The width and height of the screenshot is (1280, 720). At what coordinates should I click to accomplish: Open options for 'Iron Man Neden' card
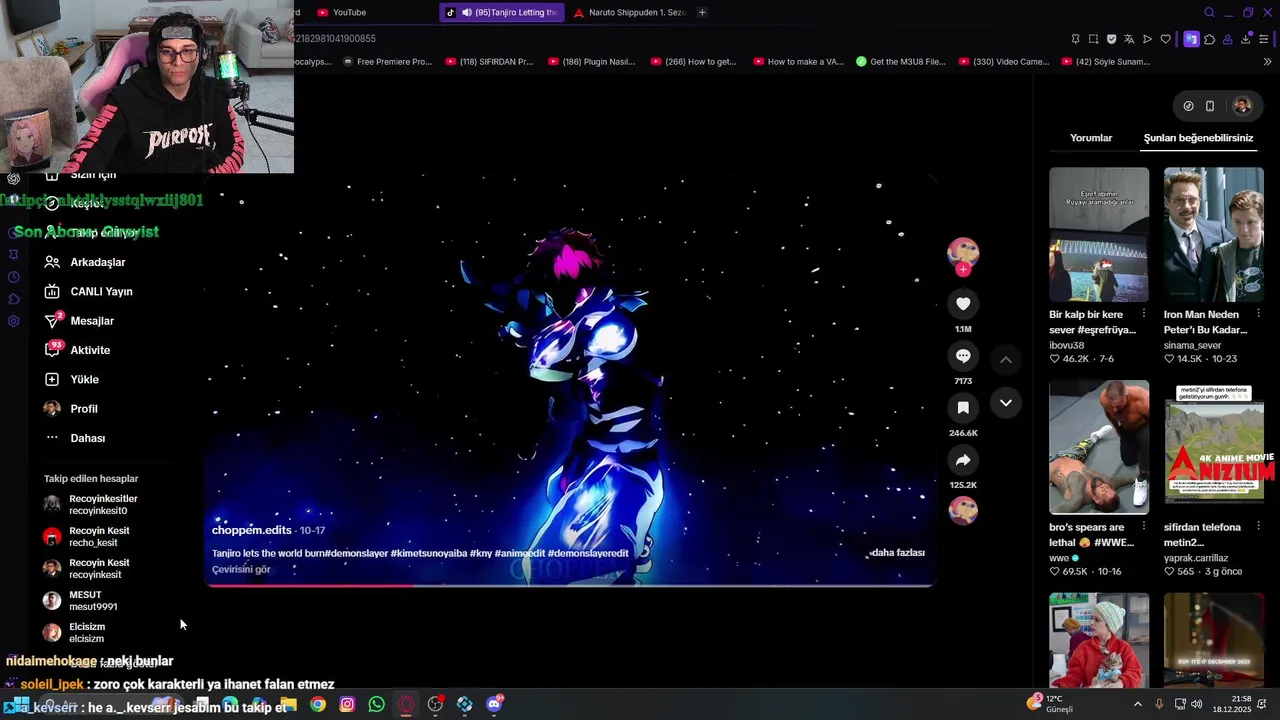pyautogui.click(x=1258, y=314)
